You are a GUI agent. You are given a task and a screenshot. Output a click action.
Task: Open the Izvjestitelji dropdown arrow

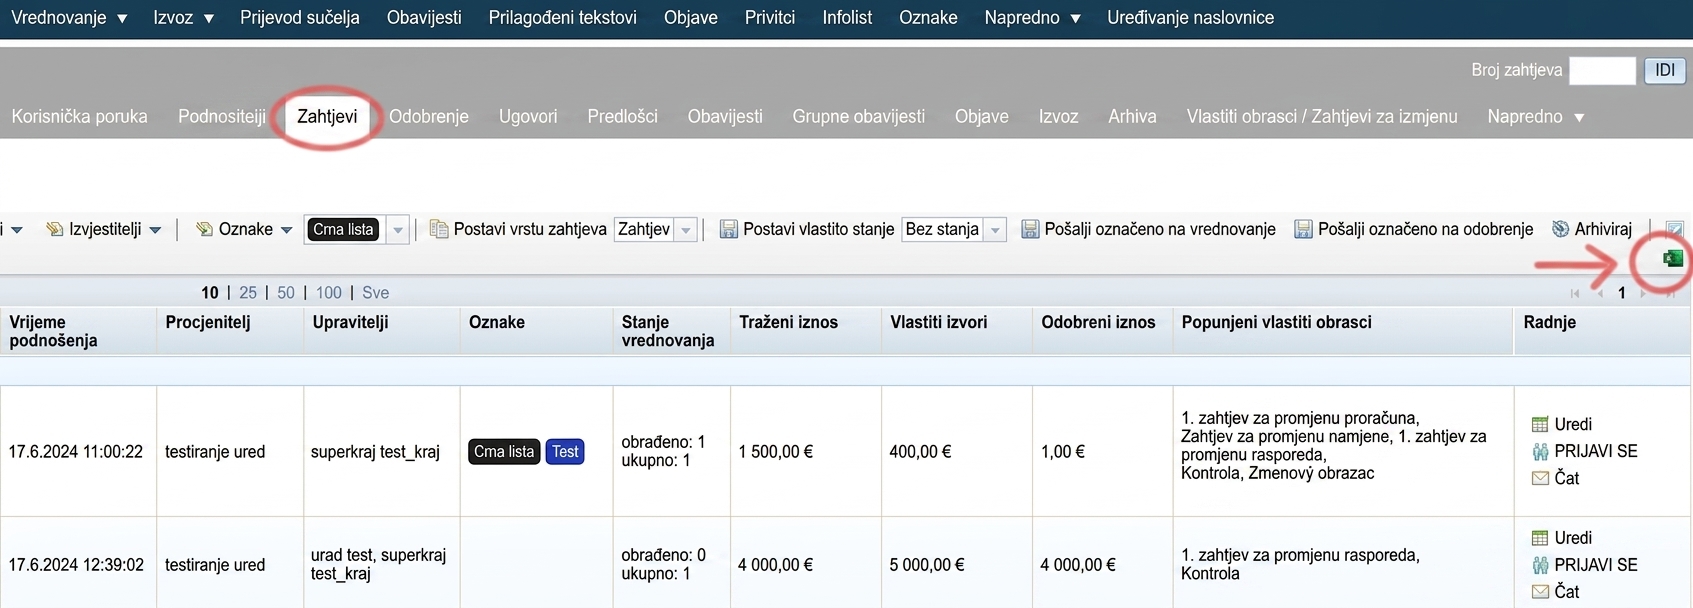pos(155,230)
